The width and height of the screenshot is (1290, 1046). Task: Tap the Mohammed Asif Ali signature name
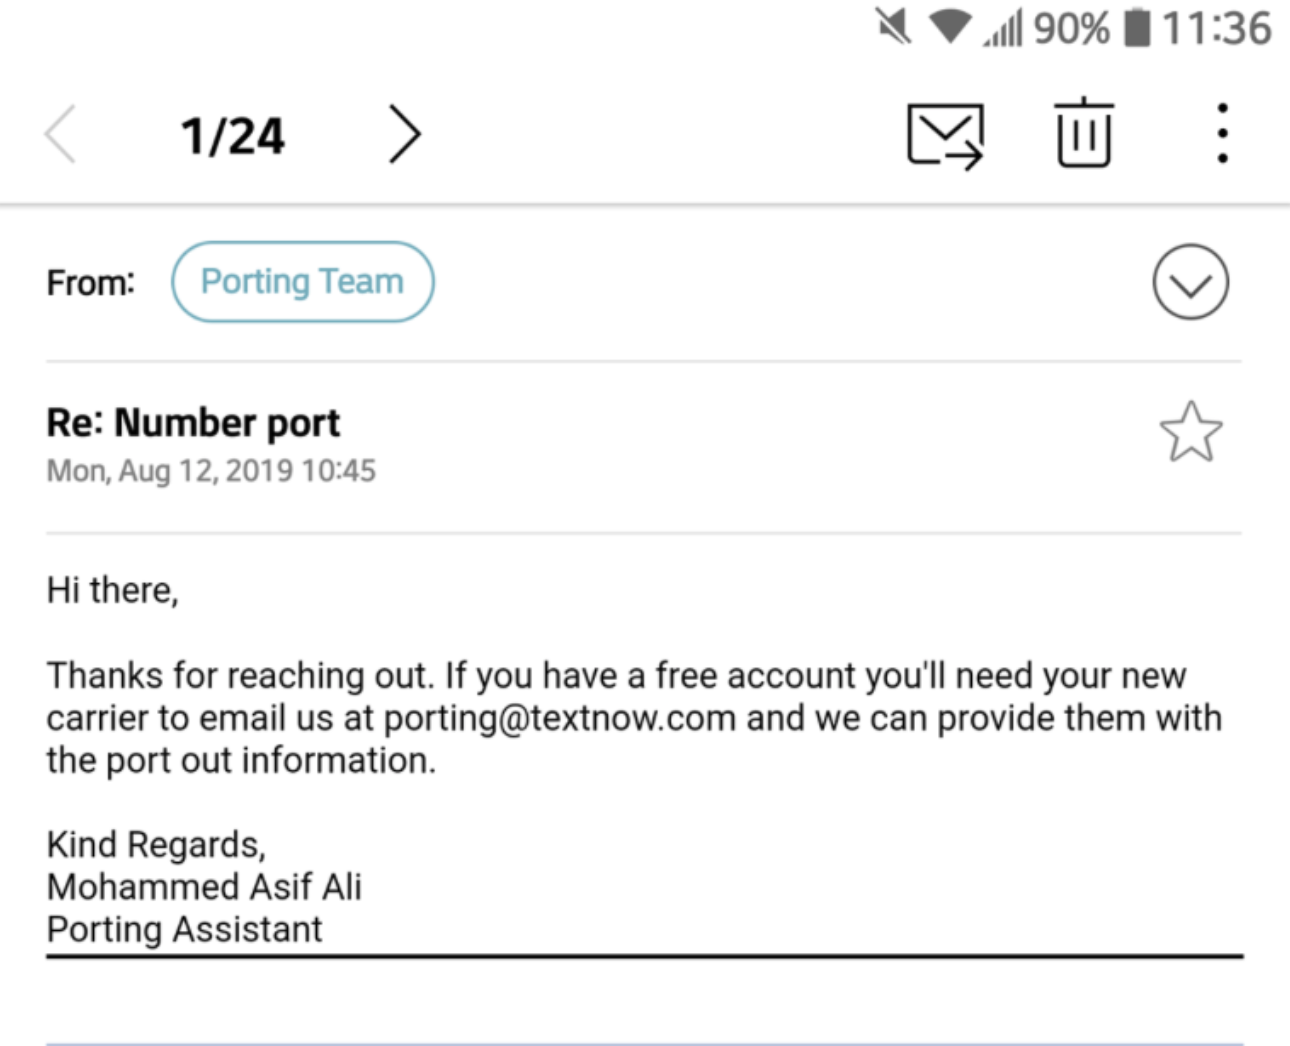pyautogui.click(x=204, y=887)
